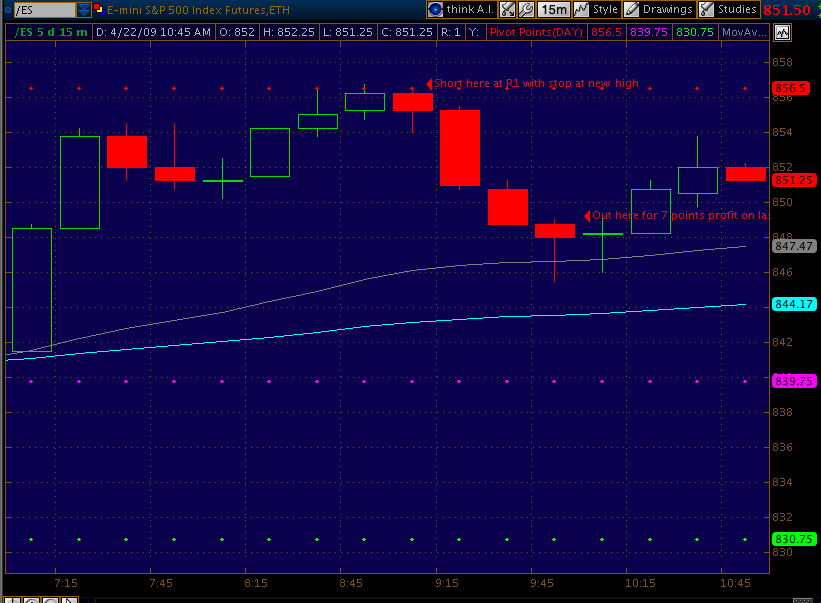This screenshot has height=603, width=821.
Task: Click the pencil icon on Drawings button
Action: click(632, 9)
